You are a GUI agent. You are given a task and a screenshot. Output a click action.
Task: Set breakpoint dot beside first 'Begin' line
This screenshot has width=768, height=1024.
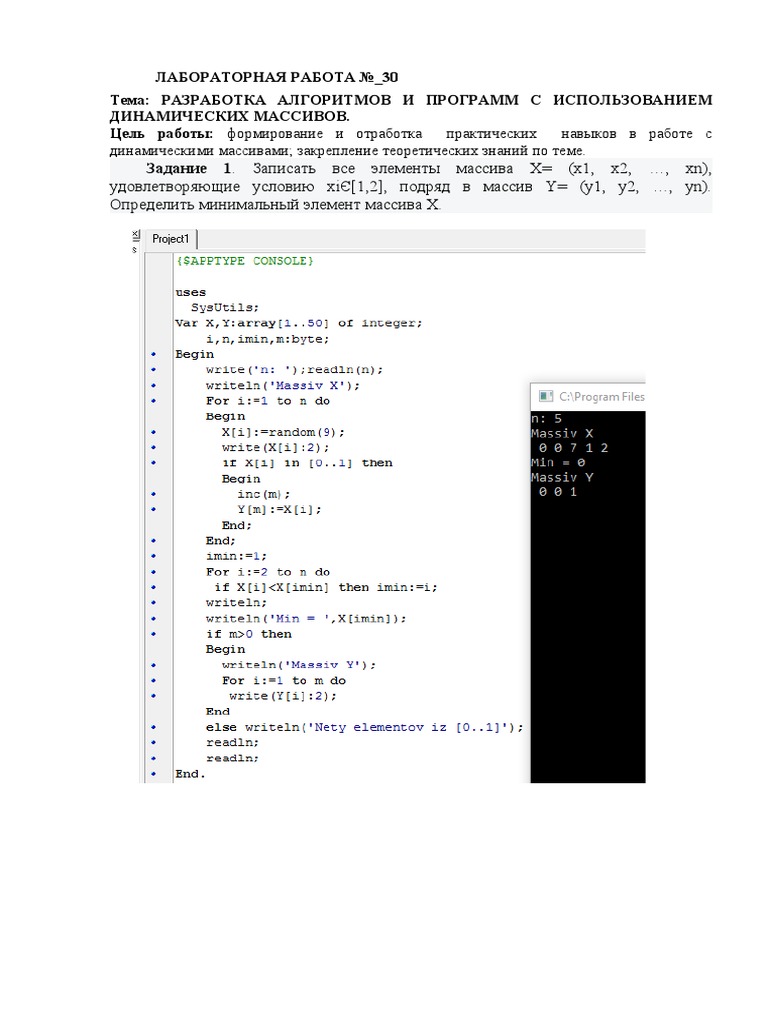(x=154, y=354)
